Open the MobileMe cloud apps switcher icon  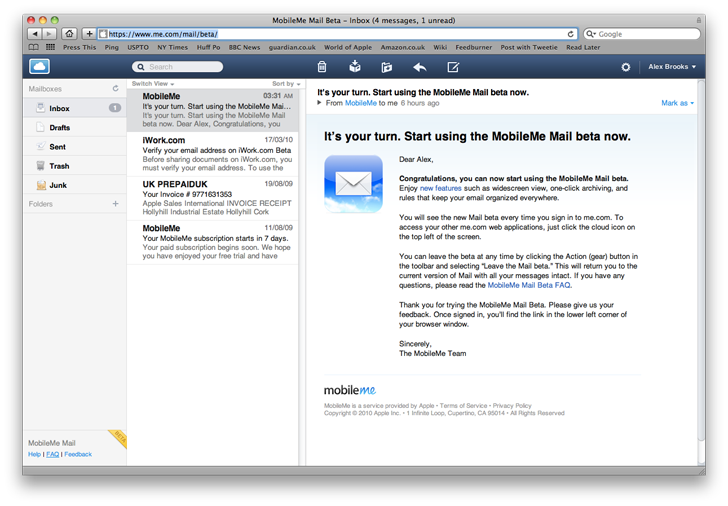click(39, 66)
